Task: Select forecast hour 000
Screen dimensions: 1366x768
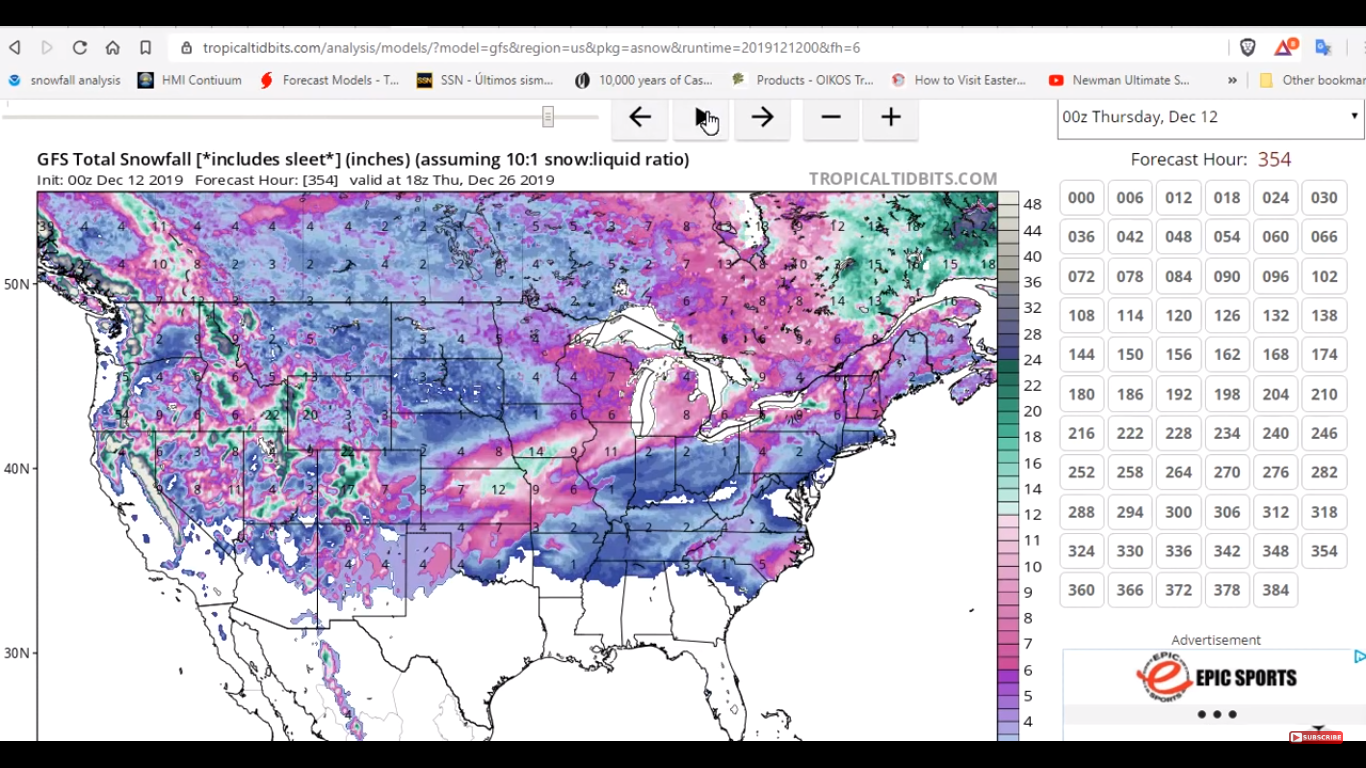Action: pyautogui.click(x=1081, y=198)
